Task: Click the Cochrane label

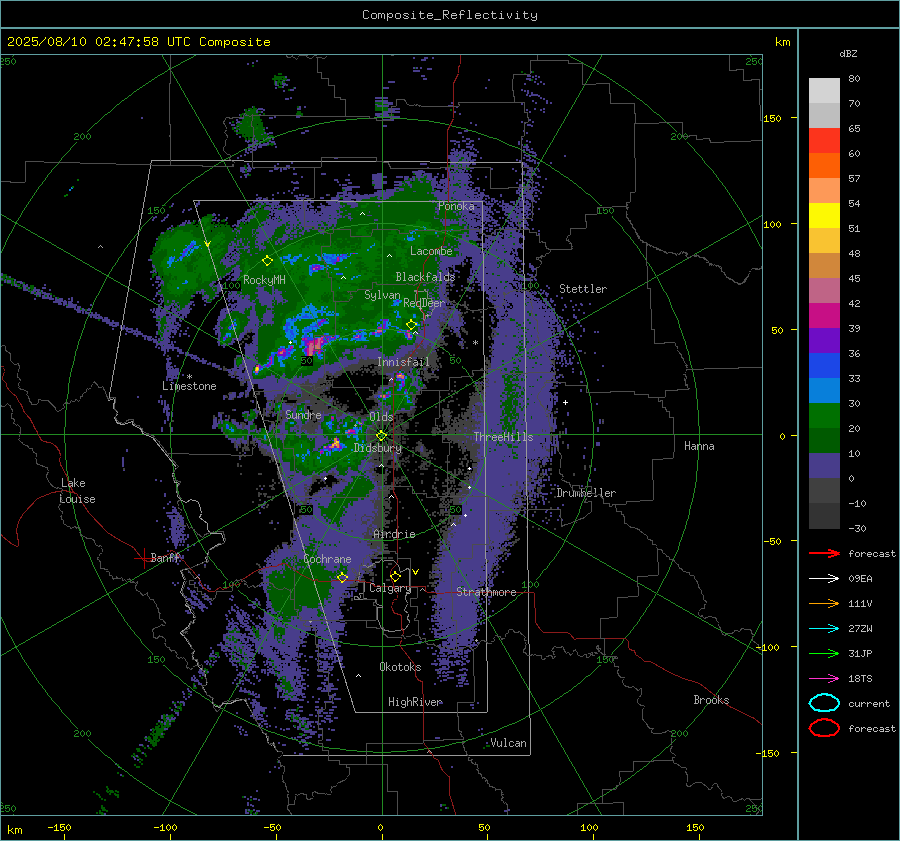Action: click(327, 559)
